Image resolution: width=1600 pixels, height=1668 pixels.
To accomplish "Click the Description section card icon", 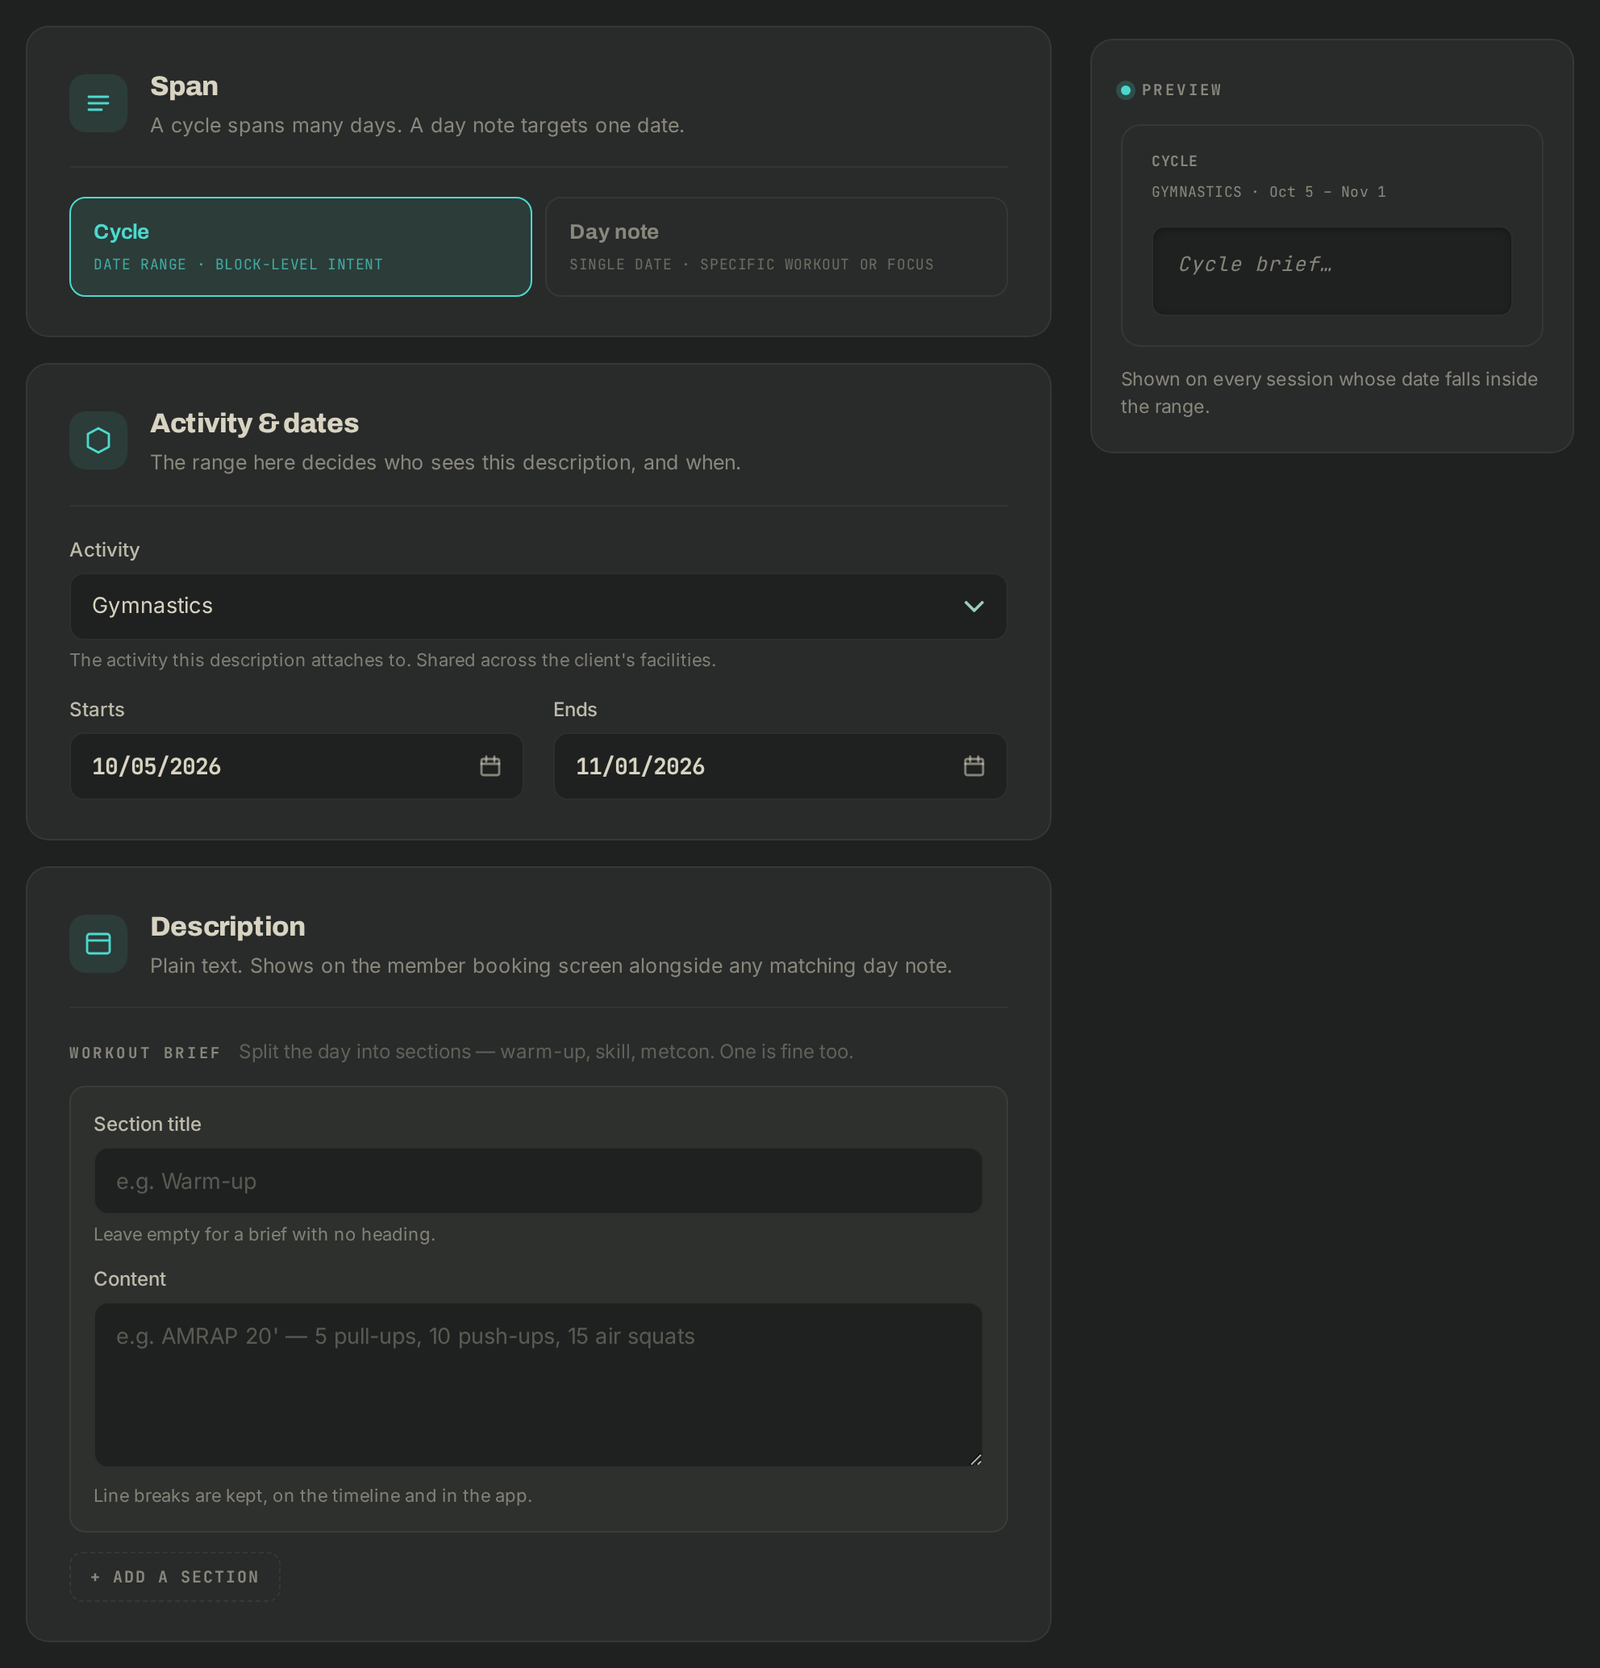I will [98, 943].
